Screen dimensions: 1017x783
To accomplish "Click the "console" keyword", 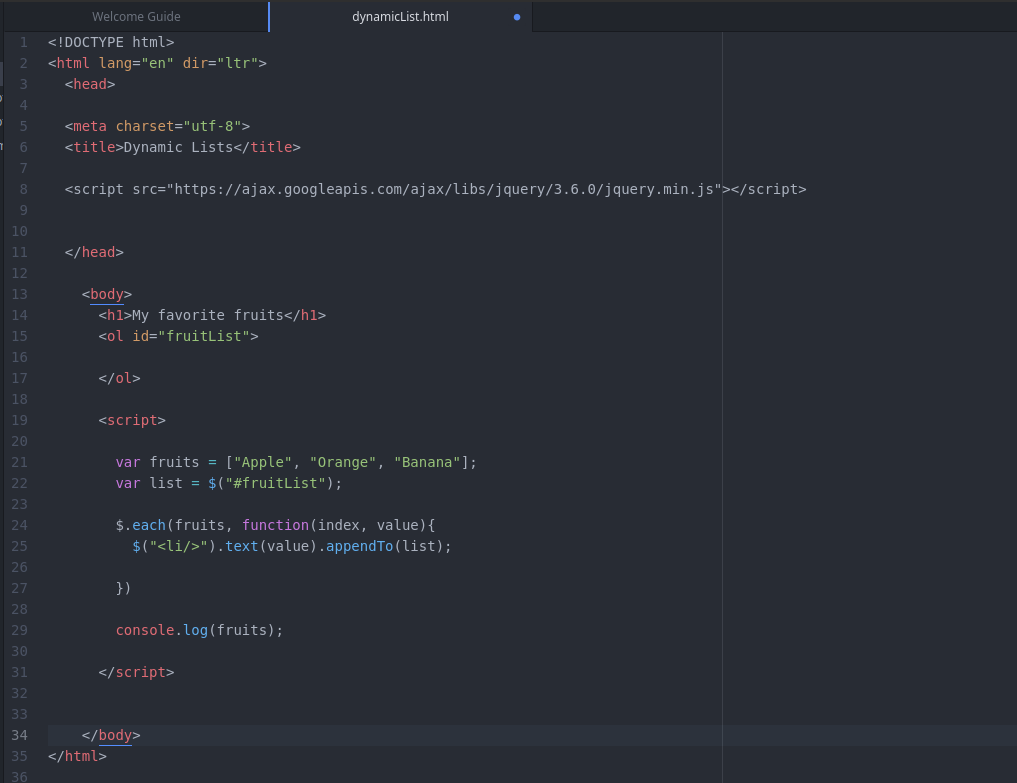I will [145, 631].
